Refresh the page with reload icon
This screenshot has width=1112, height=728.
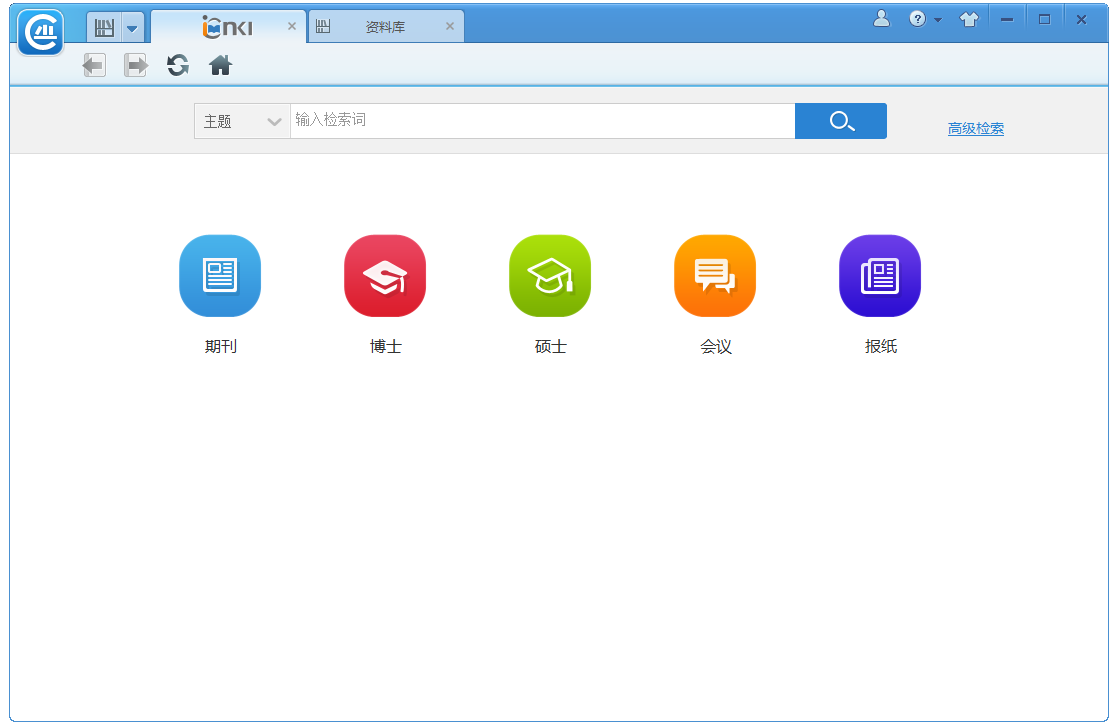point(177,66)
